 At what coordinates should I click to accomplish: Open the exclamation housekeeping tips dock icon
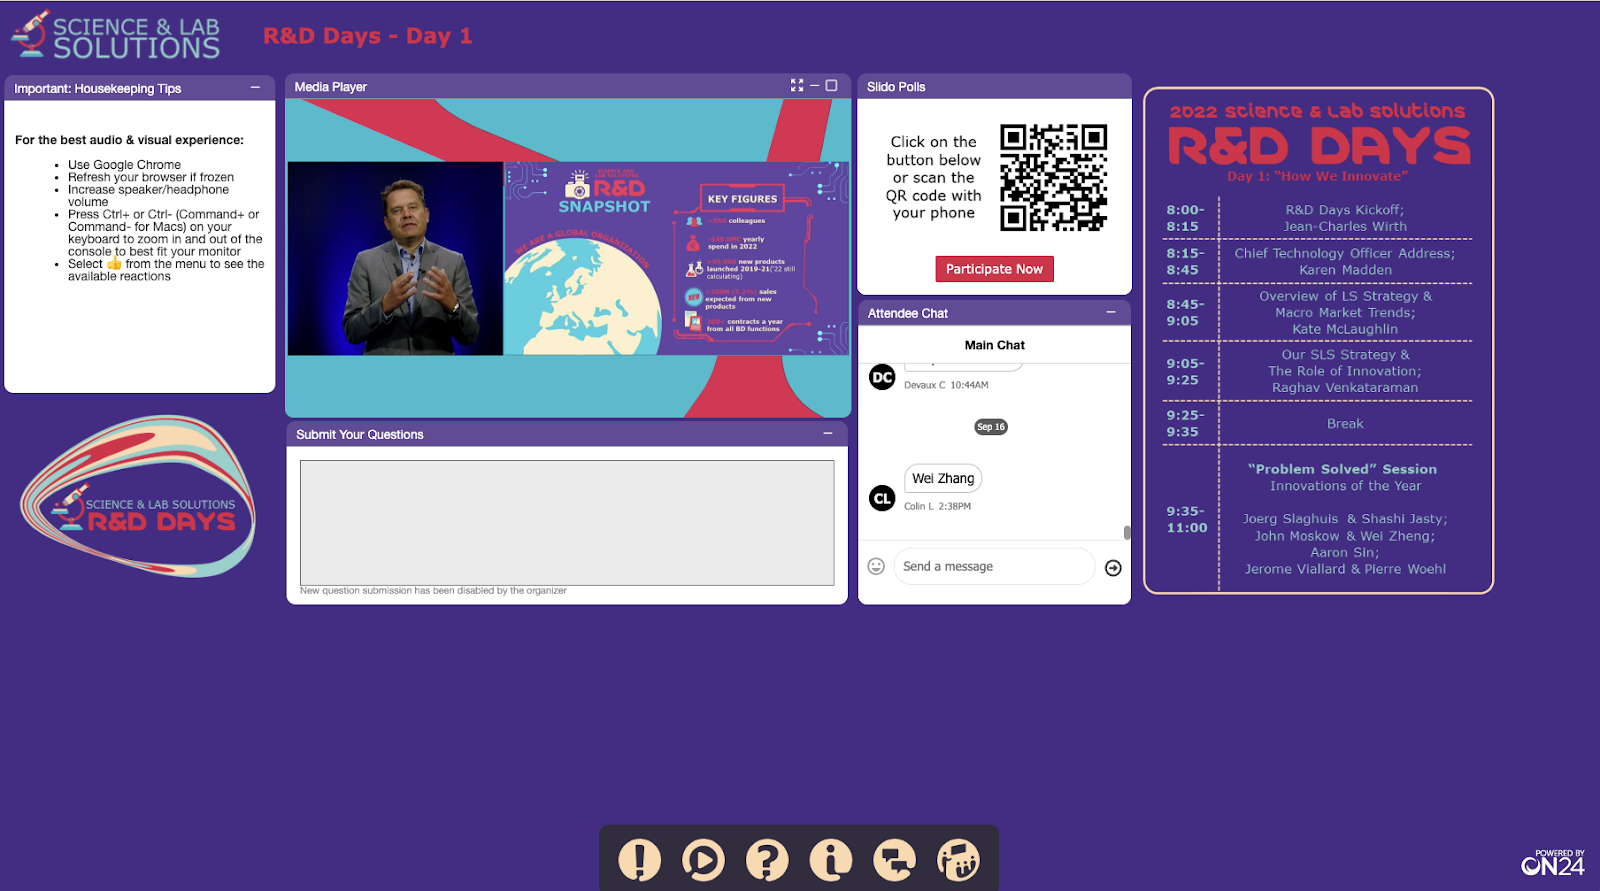[x=639, y=860]
